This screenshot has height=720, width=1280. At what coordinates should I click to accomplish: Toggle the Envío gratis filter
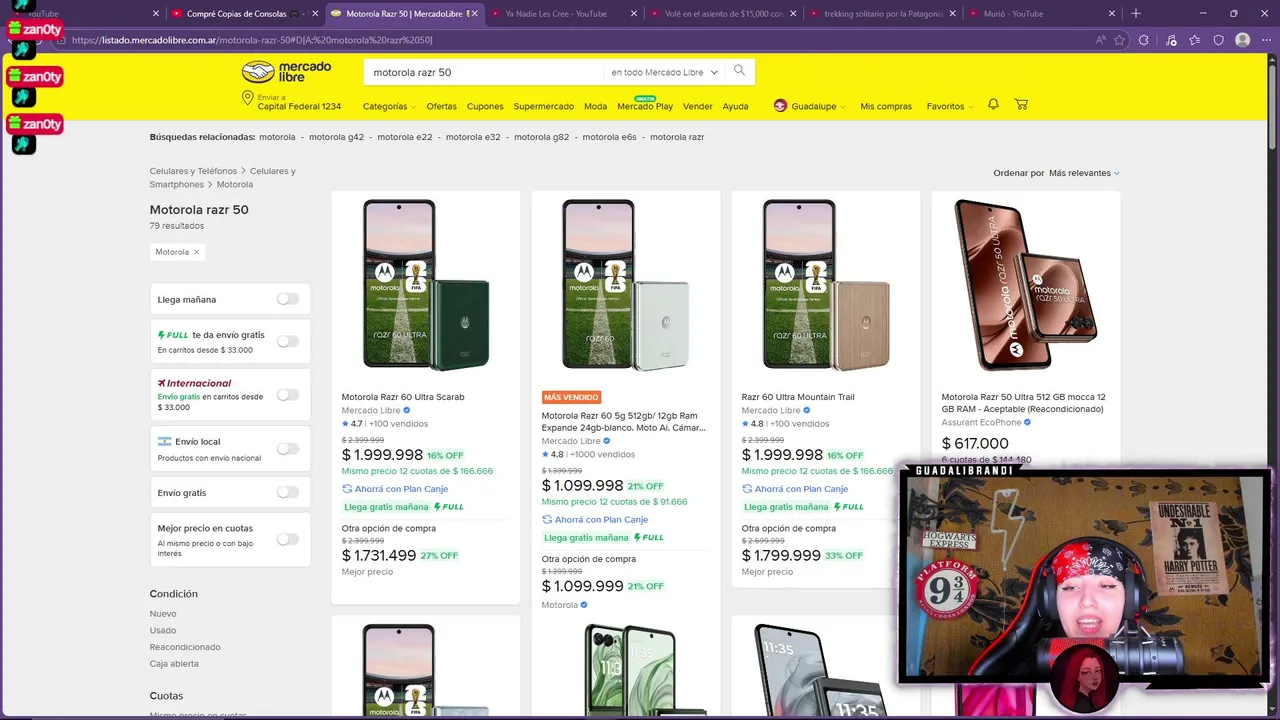coord(288,492)
